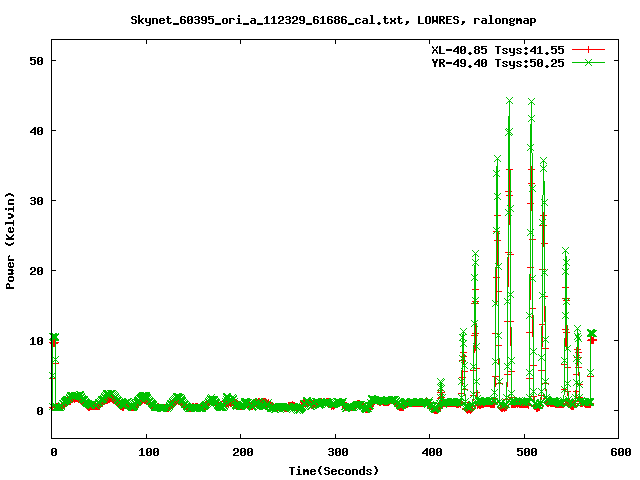Click the 400 tick on the time axis
640x480 pixels.
click(x=430, y=452)
